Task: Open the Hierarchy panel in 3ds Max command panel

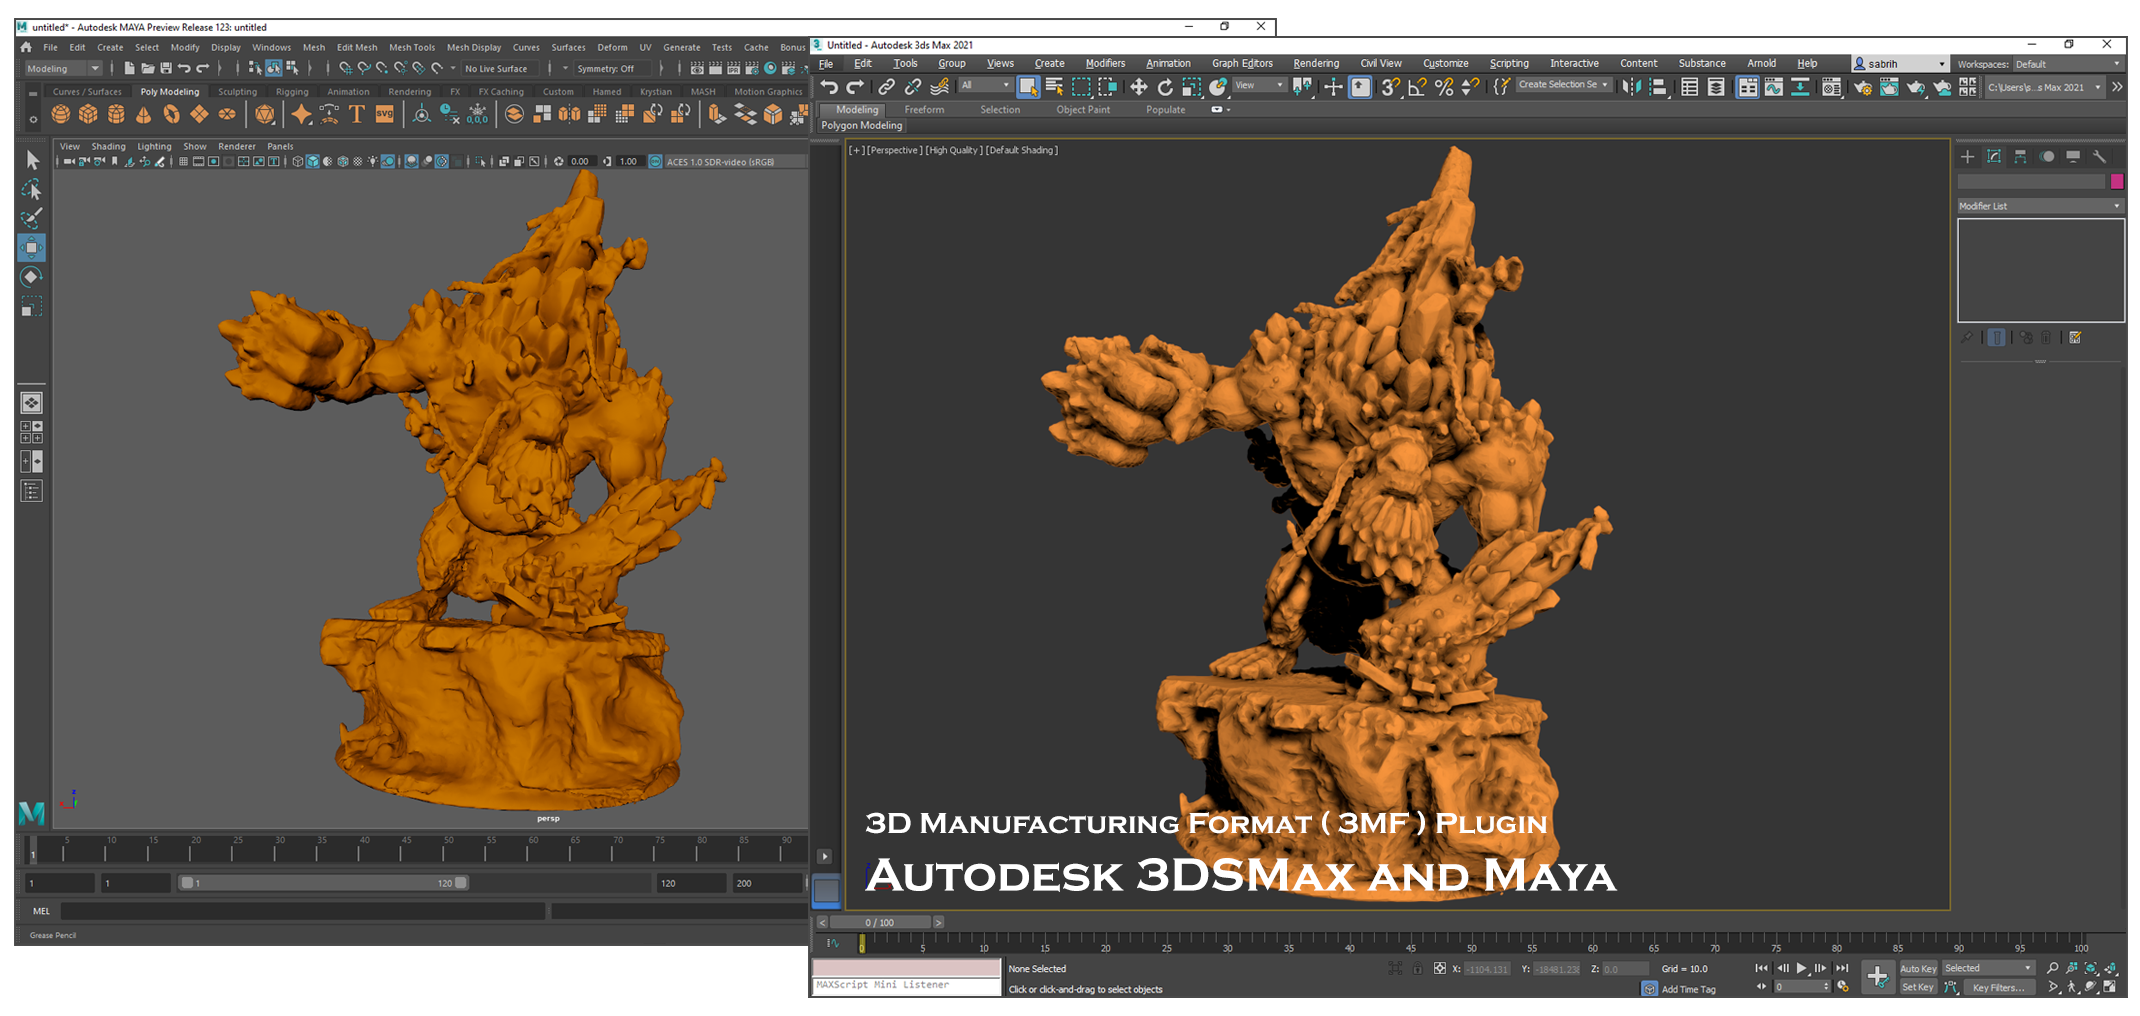Action: click(2021, 157)
